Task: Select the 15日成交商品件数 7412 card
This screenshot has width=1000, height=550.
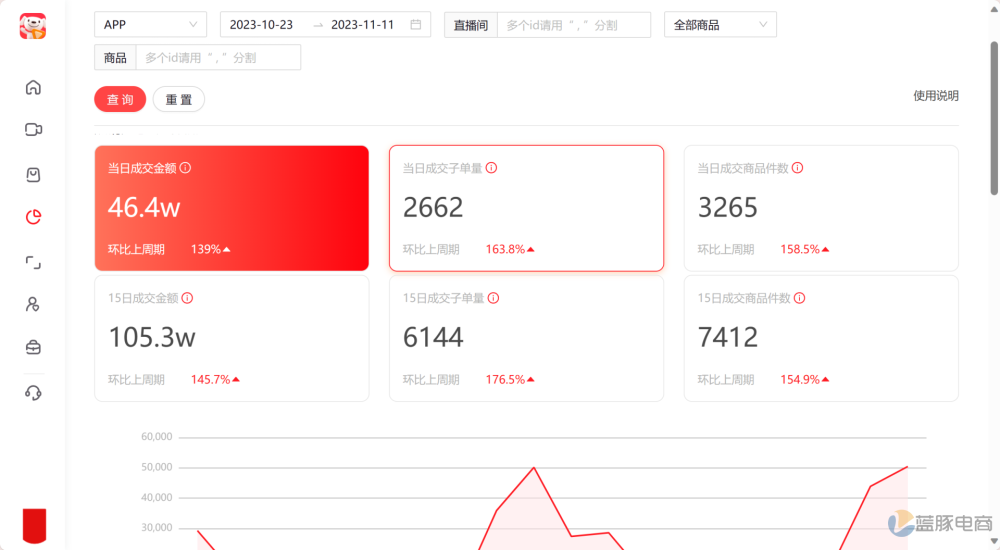Action: (821, 338)
